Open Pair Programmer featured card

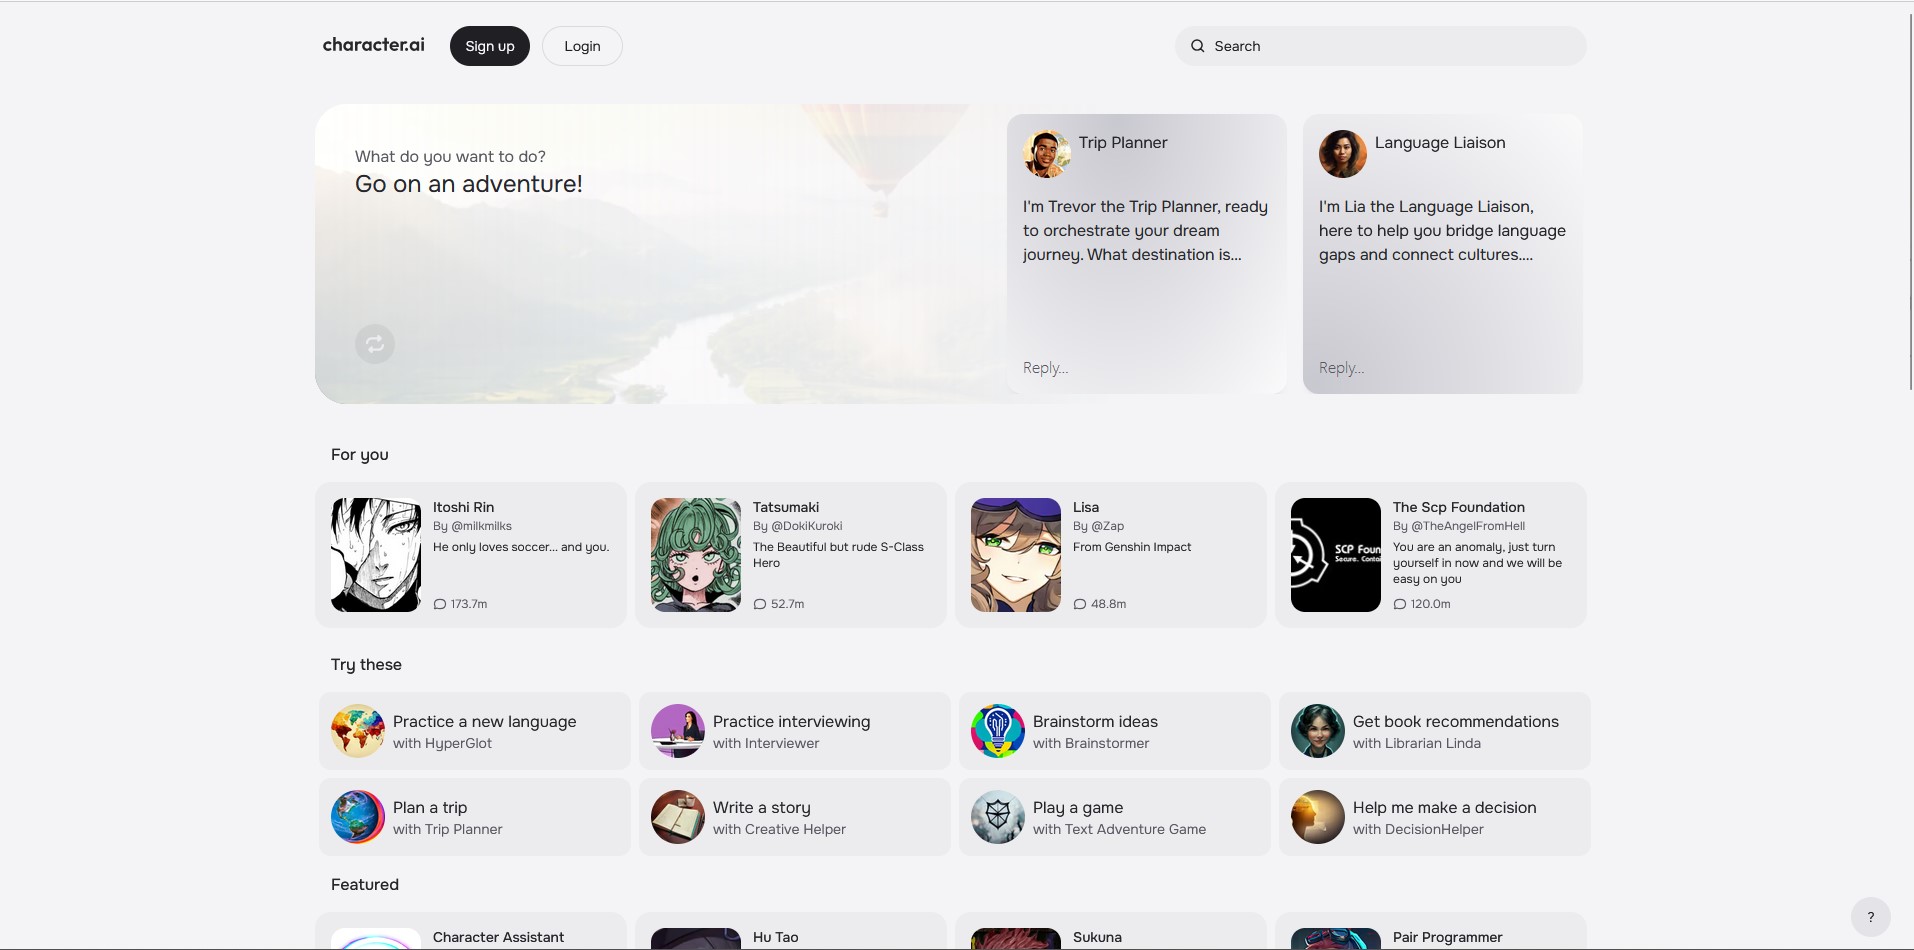pyautogui.click(x=1431, y=931)
